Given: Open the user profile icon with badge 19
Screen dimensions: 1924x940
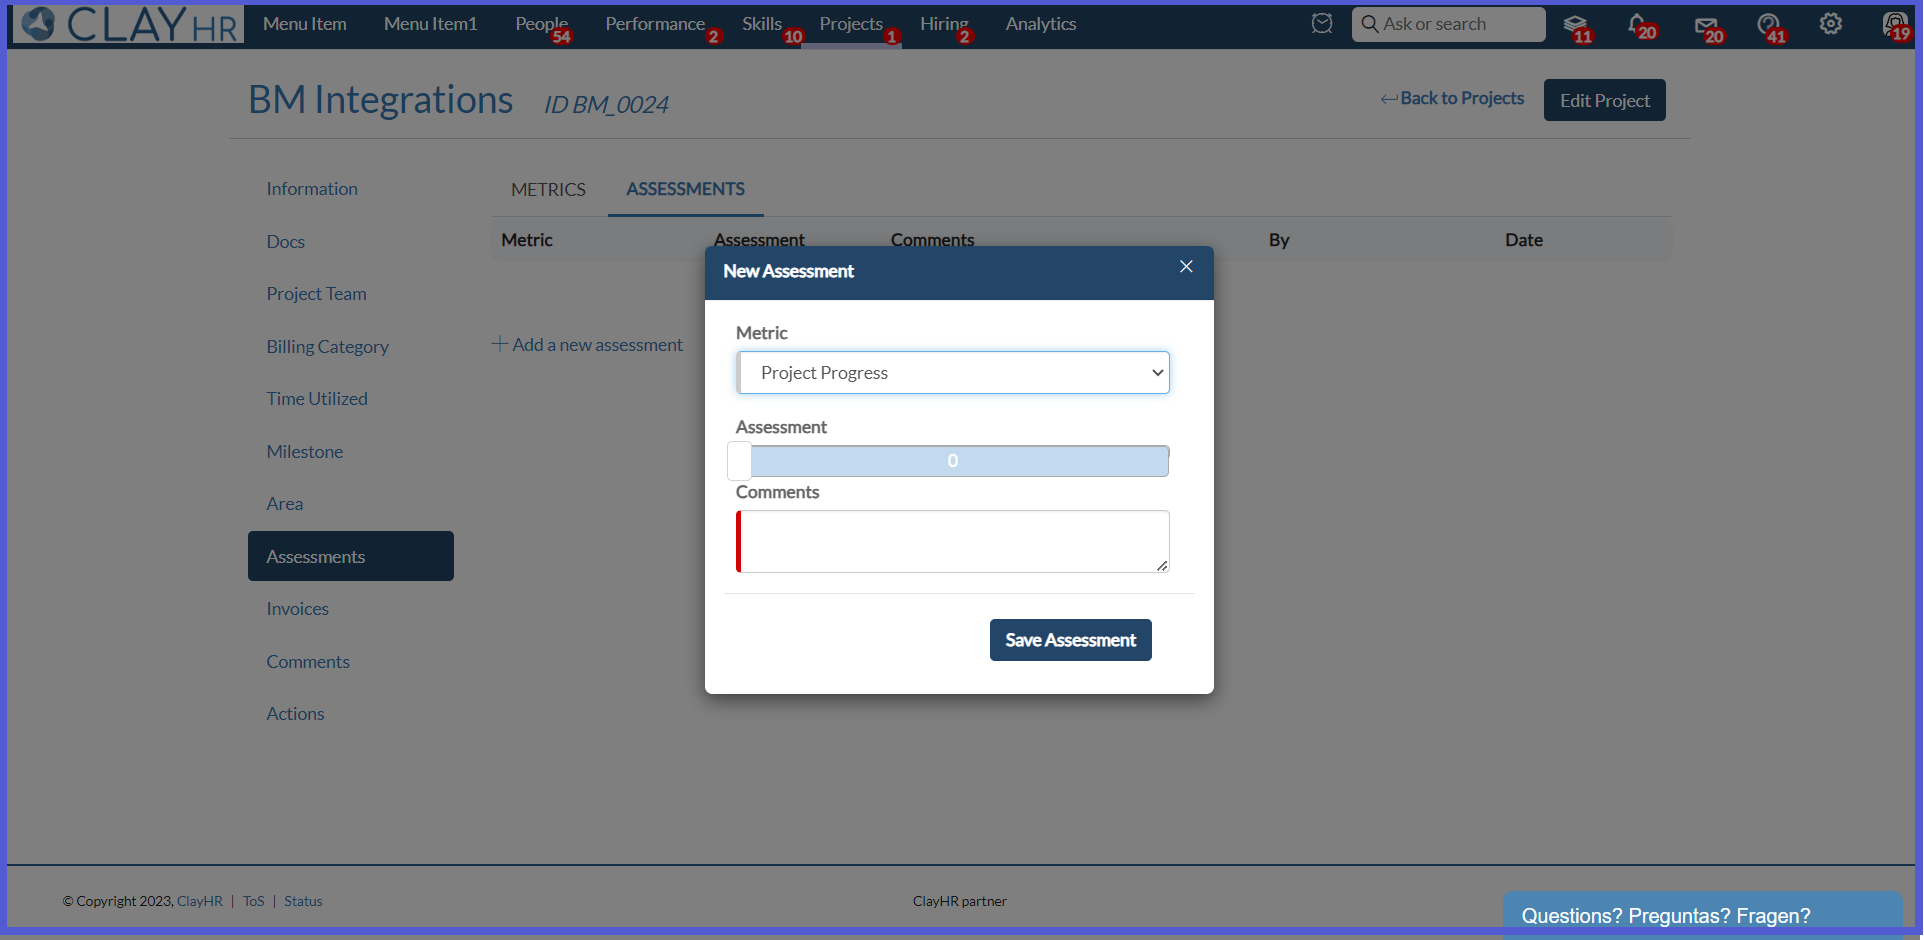Looking at the screenshot, I should coord(1894,24).
